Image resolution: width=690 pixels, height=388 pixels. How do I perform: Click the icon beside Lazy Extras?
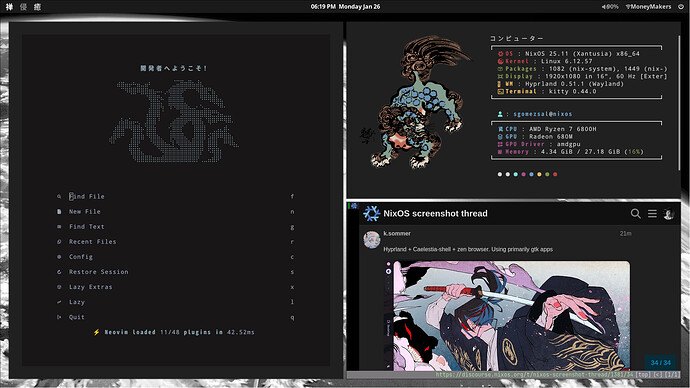pos(59,287)
